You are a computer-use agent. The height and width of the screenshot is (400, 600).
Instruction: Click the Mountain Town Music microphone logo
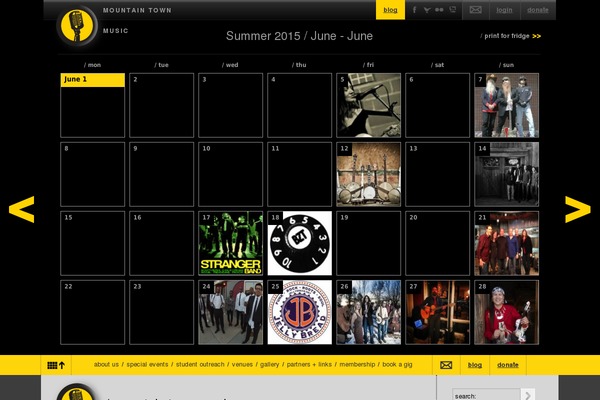tap(77, 26)
